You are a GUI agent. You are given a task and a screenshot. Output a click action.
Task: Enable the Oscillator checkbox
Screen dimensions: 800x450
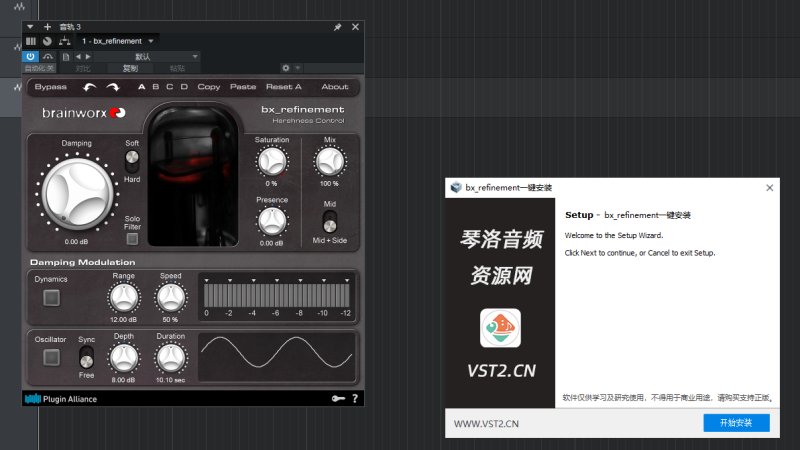51,358
